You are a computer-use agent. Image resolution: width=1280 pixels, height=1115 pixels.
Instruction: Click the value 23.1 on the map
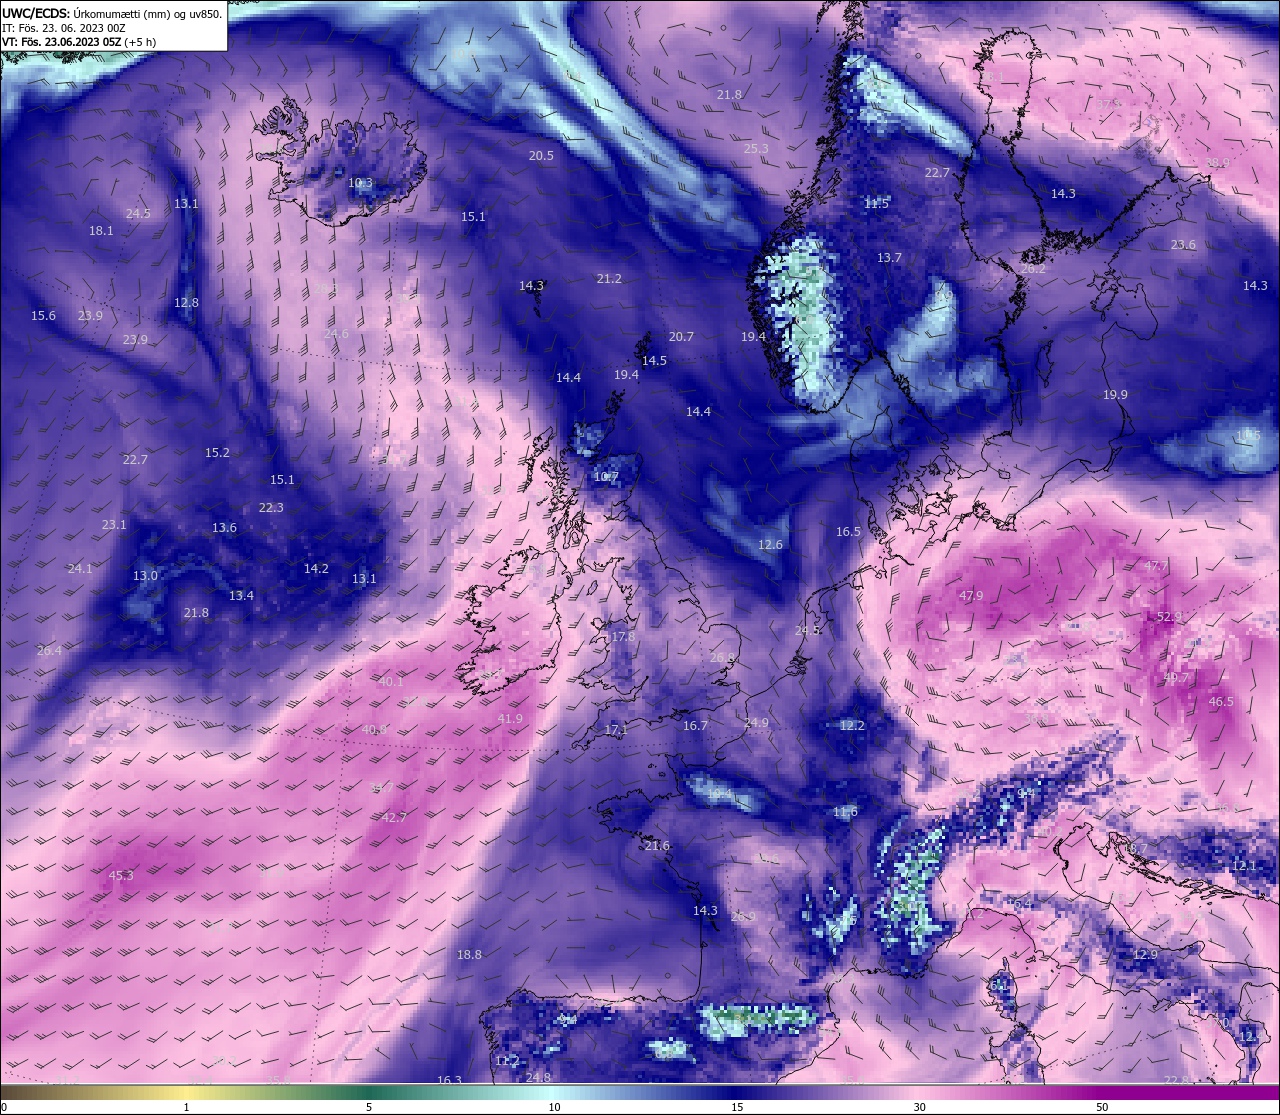[114, 525]
